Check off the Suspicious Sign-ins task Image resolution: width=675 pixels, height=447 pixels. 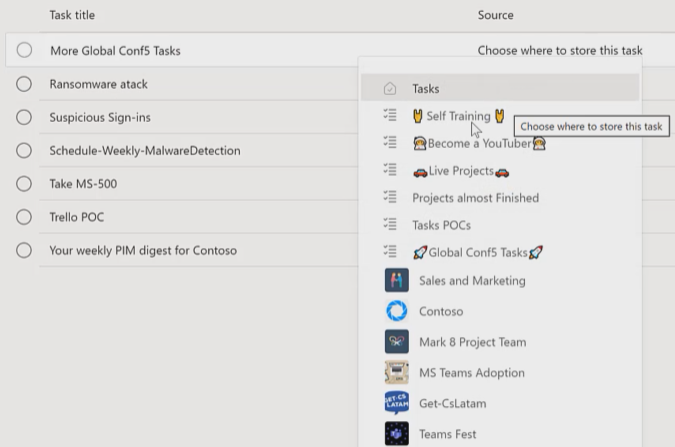click(24, 117)
